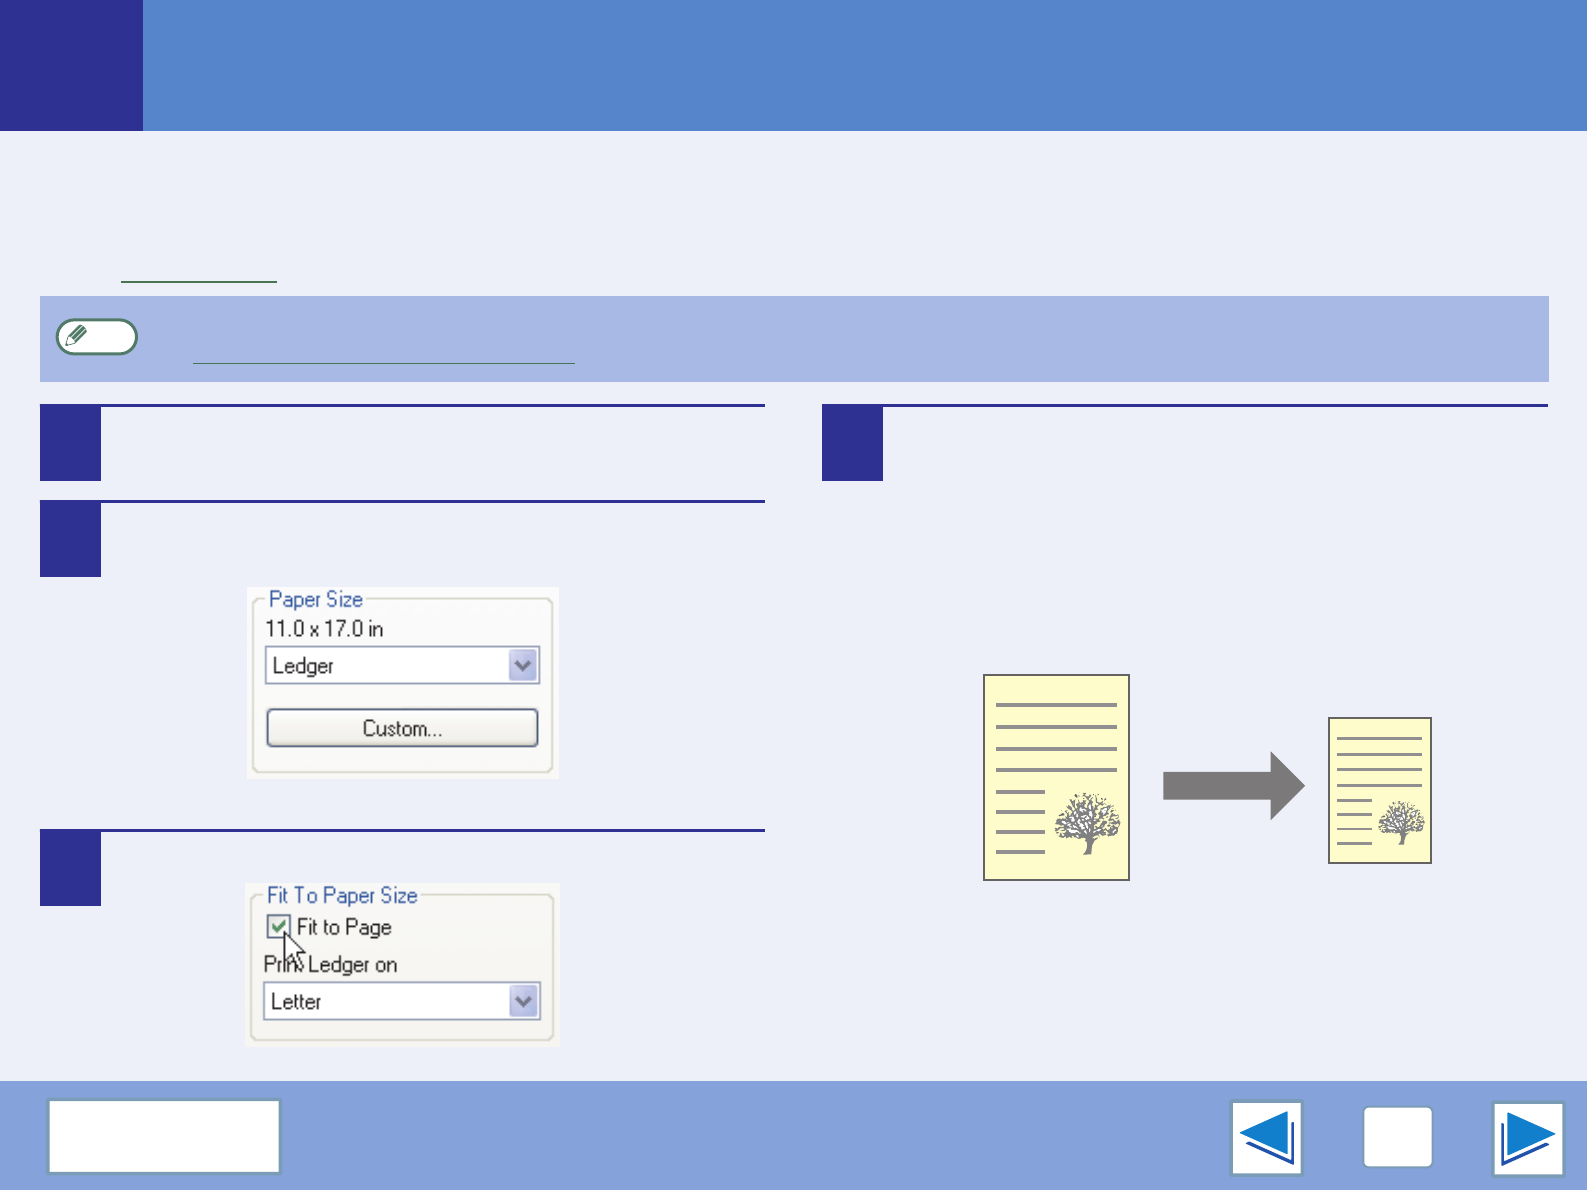Tick the Fit to Page checkbox
1587x1190 pixels.
[278, 927]
